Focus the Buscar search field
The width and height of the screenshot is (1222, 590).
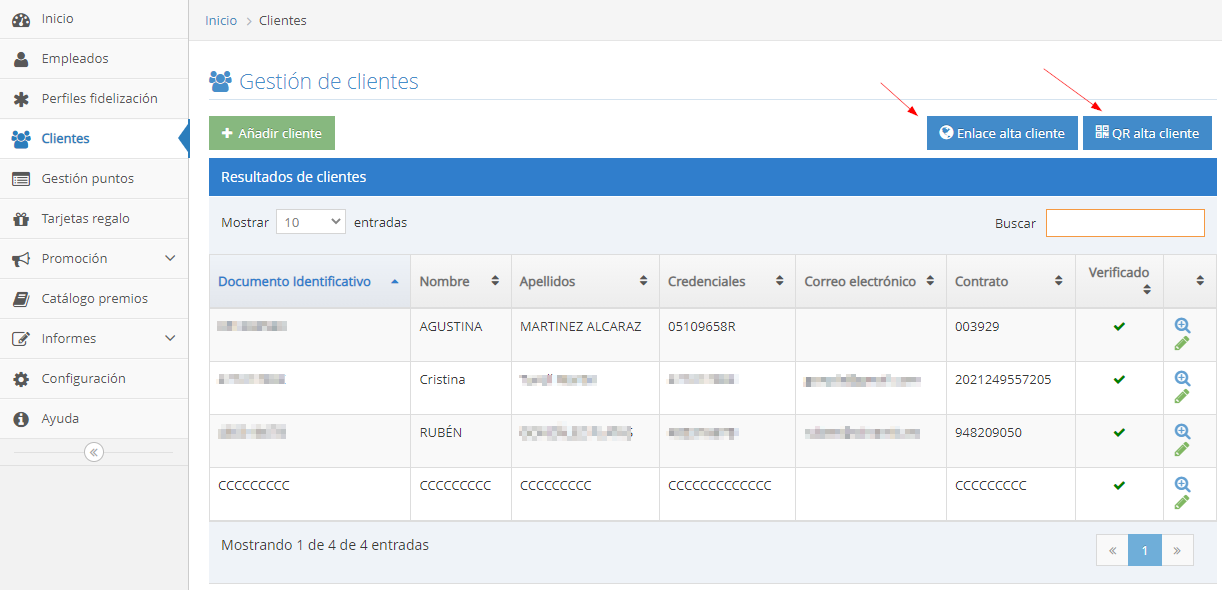click(1125, 223)
